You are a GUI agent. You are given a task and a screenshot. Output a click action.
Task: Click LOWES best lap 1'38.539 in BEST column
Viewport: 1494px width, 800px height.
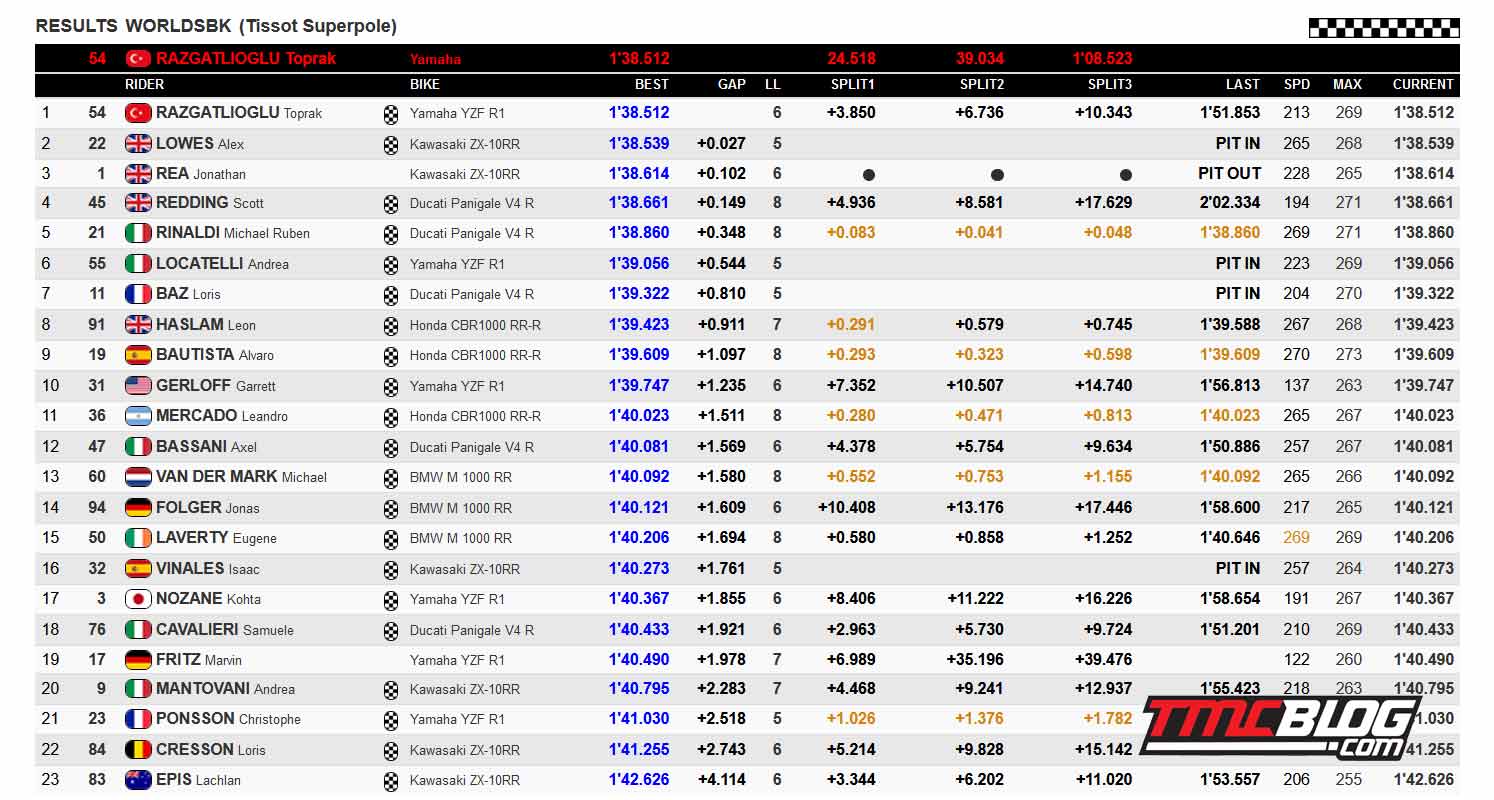tap(639, 143)
